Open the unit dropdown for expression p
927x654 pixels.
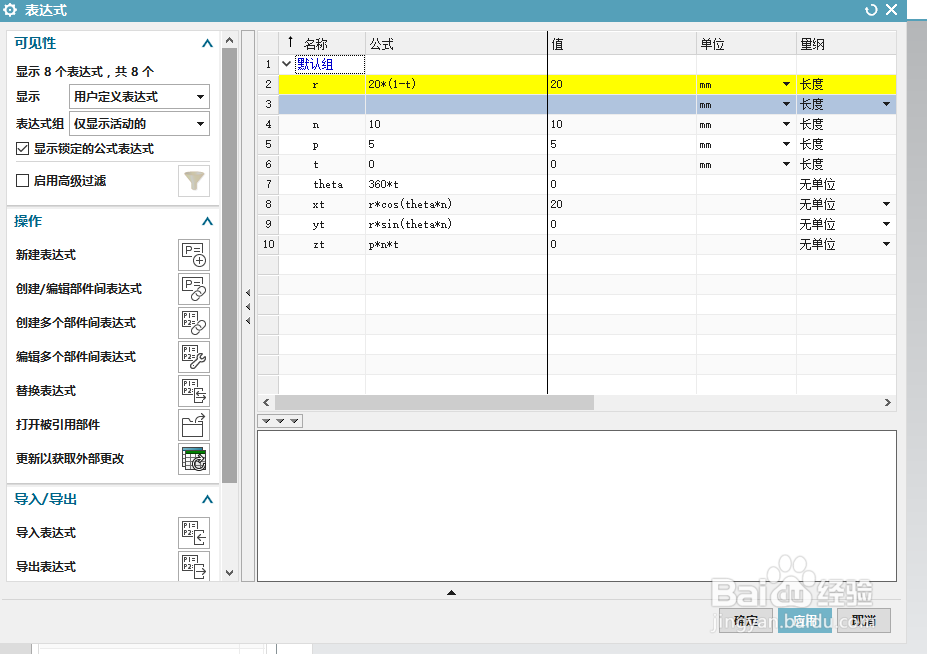tap(786, 144)
